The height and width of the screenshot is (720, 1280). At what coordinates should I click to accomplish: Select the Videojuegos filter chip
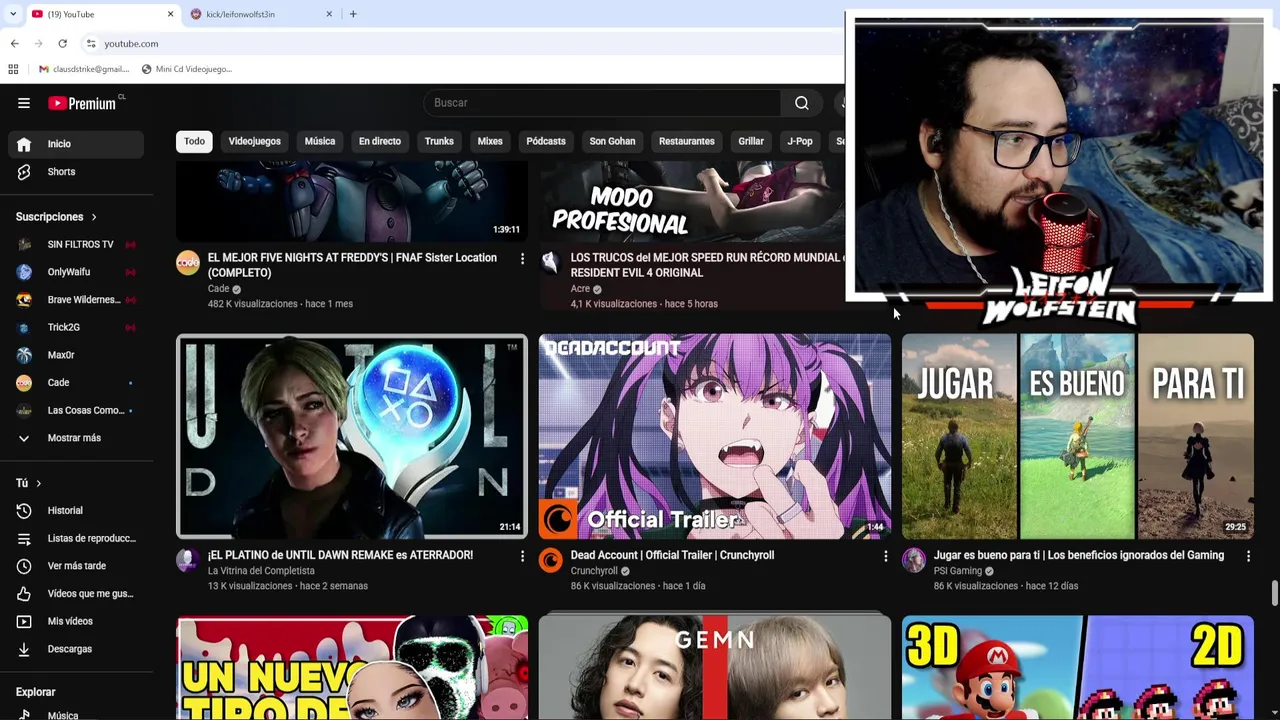254,141
